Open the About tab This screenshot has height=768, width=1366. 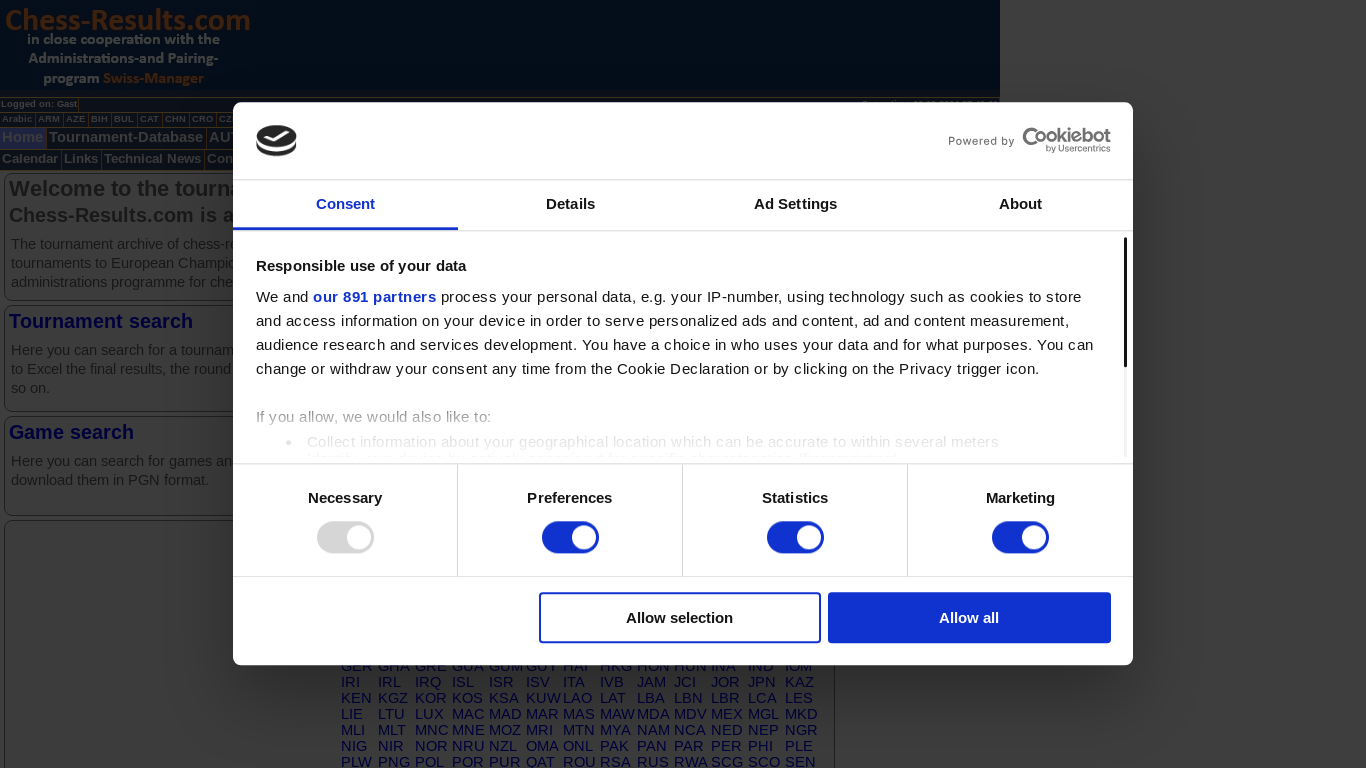[1020, 204]
